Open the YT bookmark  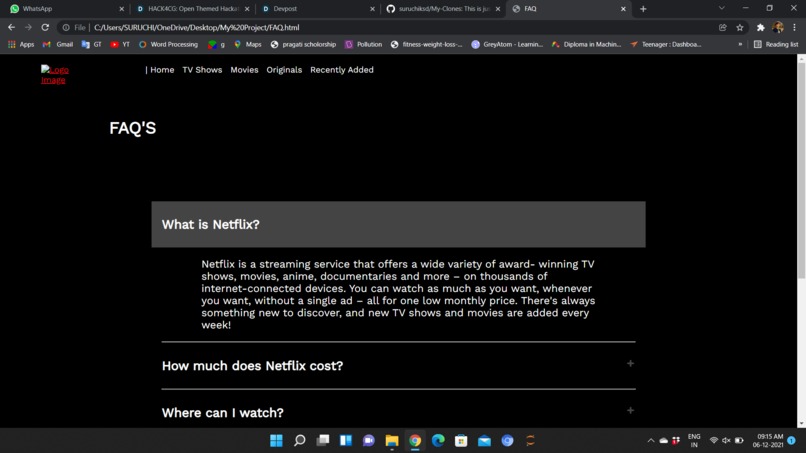click(x=120, y=44)
